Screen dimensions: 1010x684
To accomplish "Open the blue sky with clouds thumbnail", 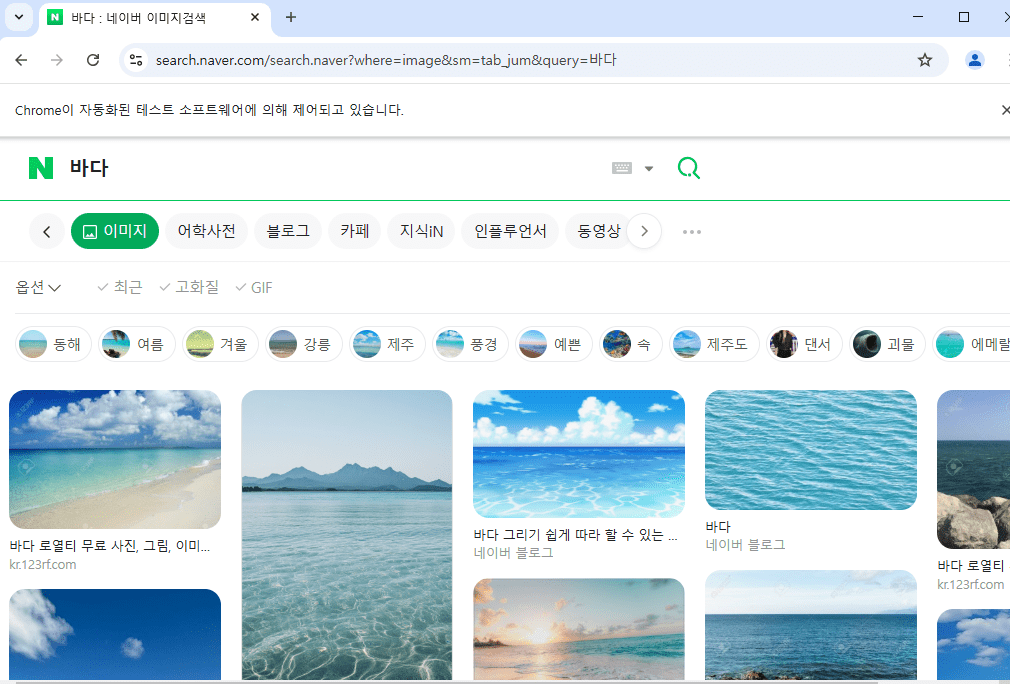I will coord(115,634).
